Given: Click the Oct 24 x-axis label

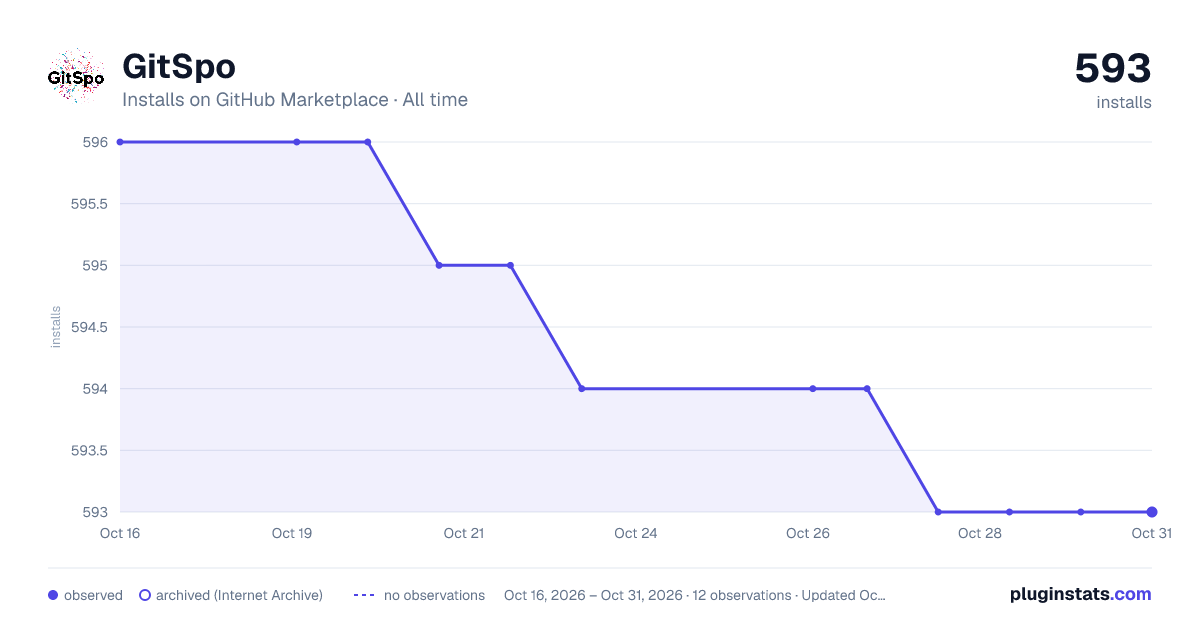Looking at the screenshot, I should [636, 533].
